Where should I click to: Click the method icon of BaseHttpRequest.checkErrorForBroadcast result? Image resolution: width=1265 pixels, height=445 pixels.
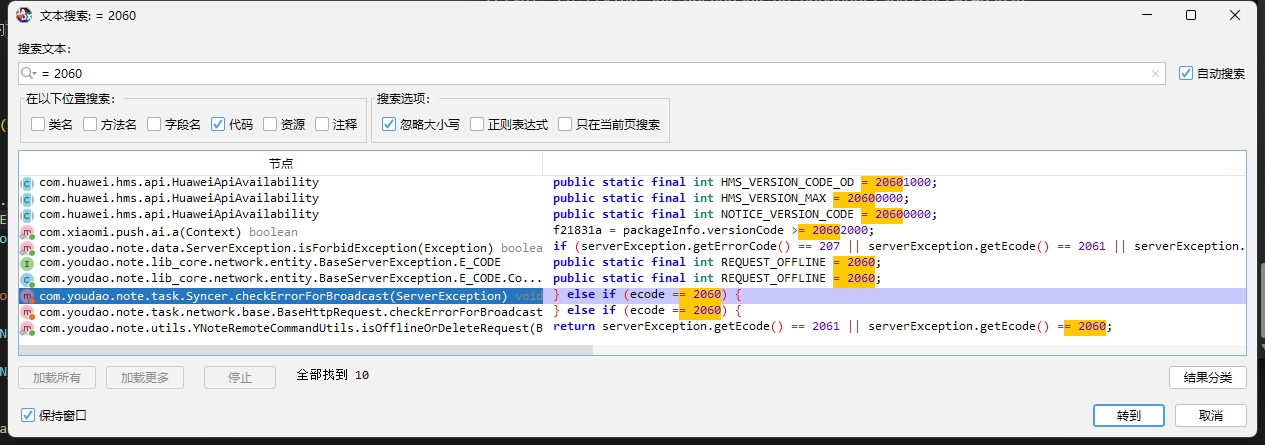click(x=27, y=312)
